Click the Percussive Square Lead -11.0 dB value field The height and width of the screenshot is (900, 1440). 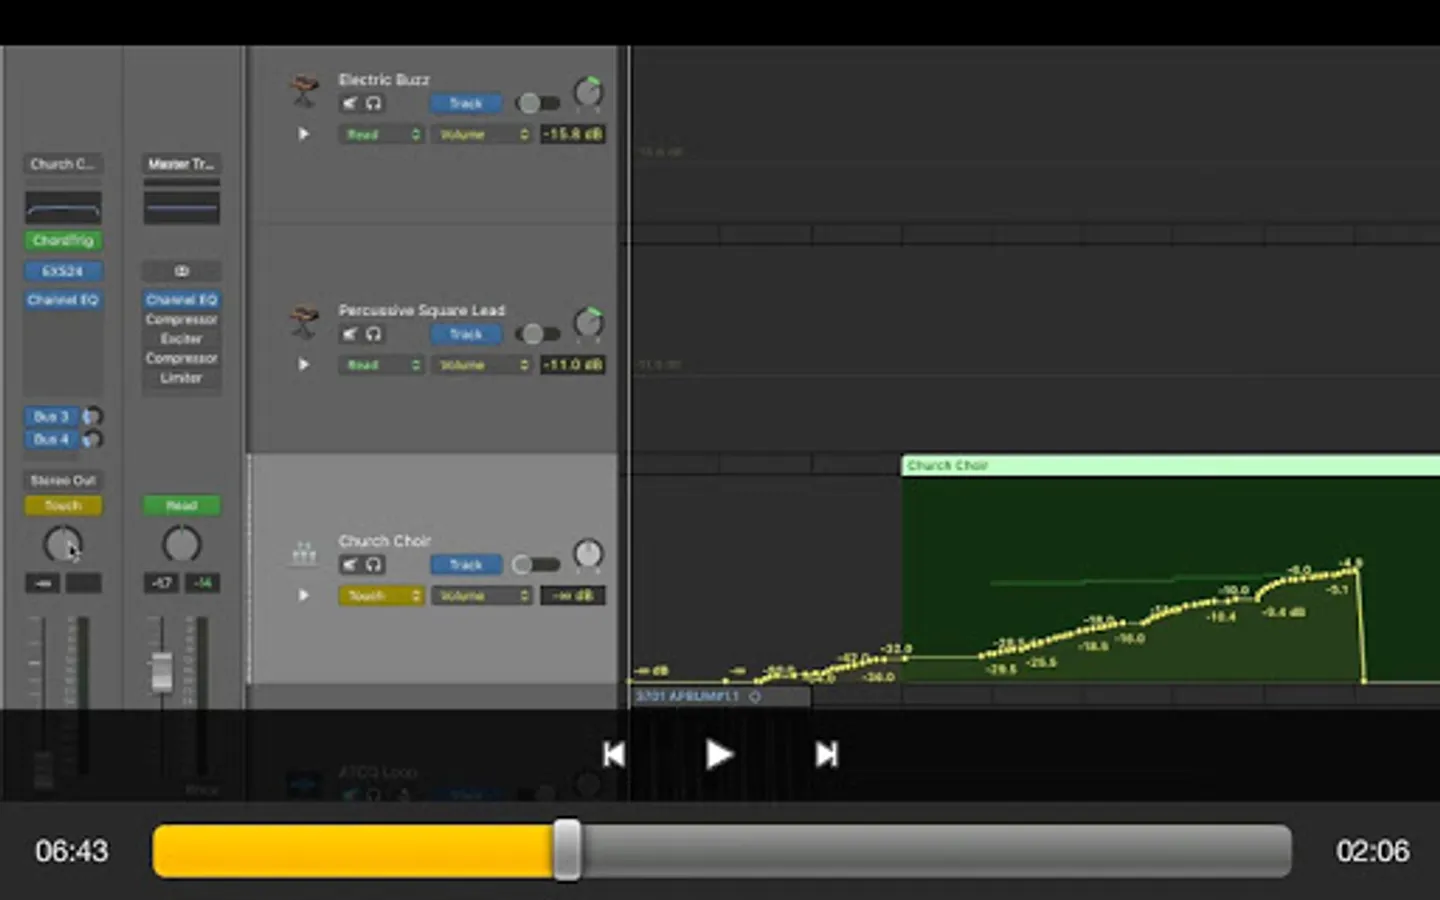click(573, 365)
